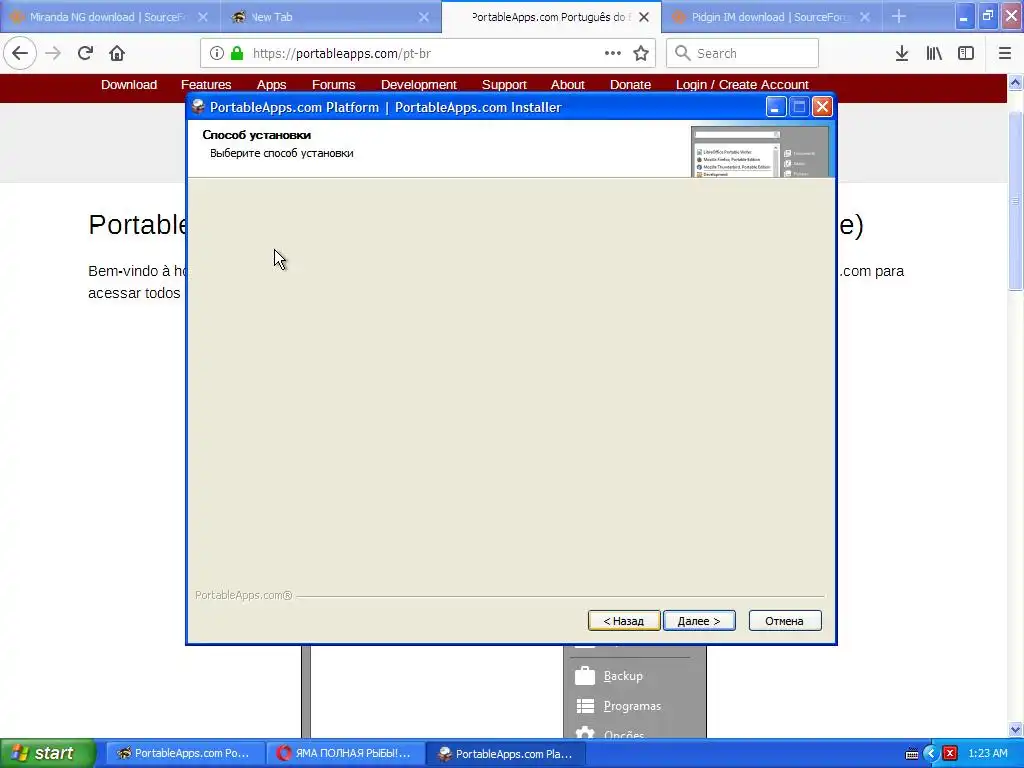
Task: Open the Firefox home page icon
Action: 117,53
